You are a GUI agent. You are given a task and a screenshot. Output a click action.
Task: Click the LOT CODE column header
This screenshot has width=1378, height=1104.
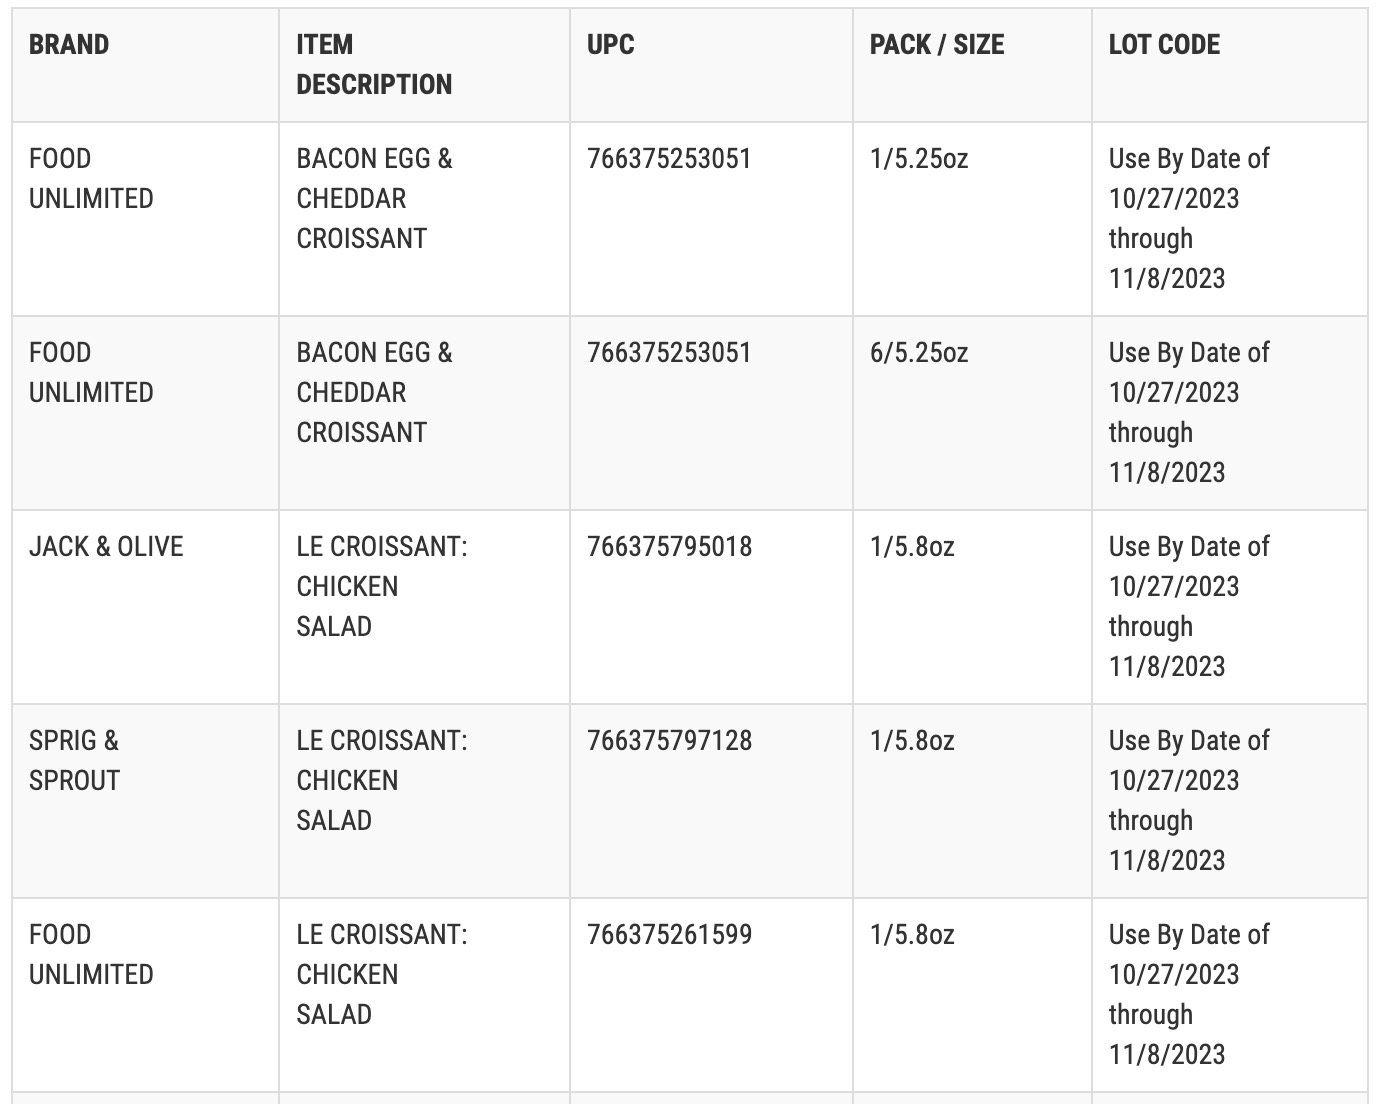click(x=1229, y=65)
